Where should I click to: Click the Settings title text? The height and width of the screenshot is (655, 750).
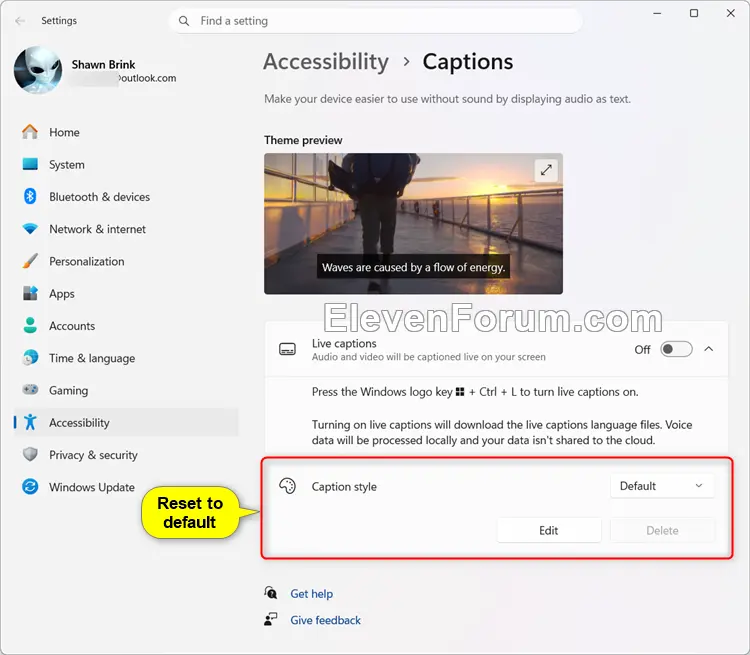(59, 21)
